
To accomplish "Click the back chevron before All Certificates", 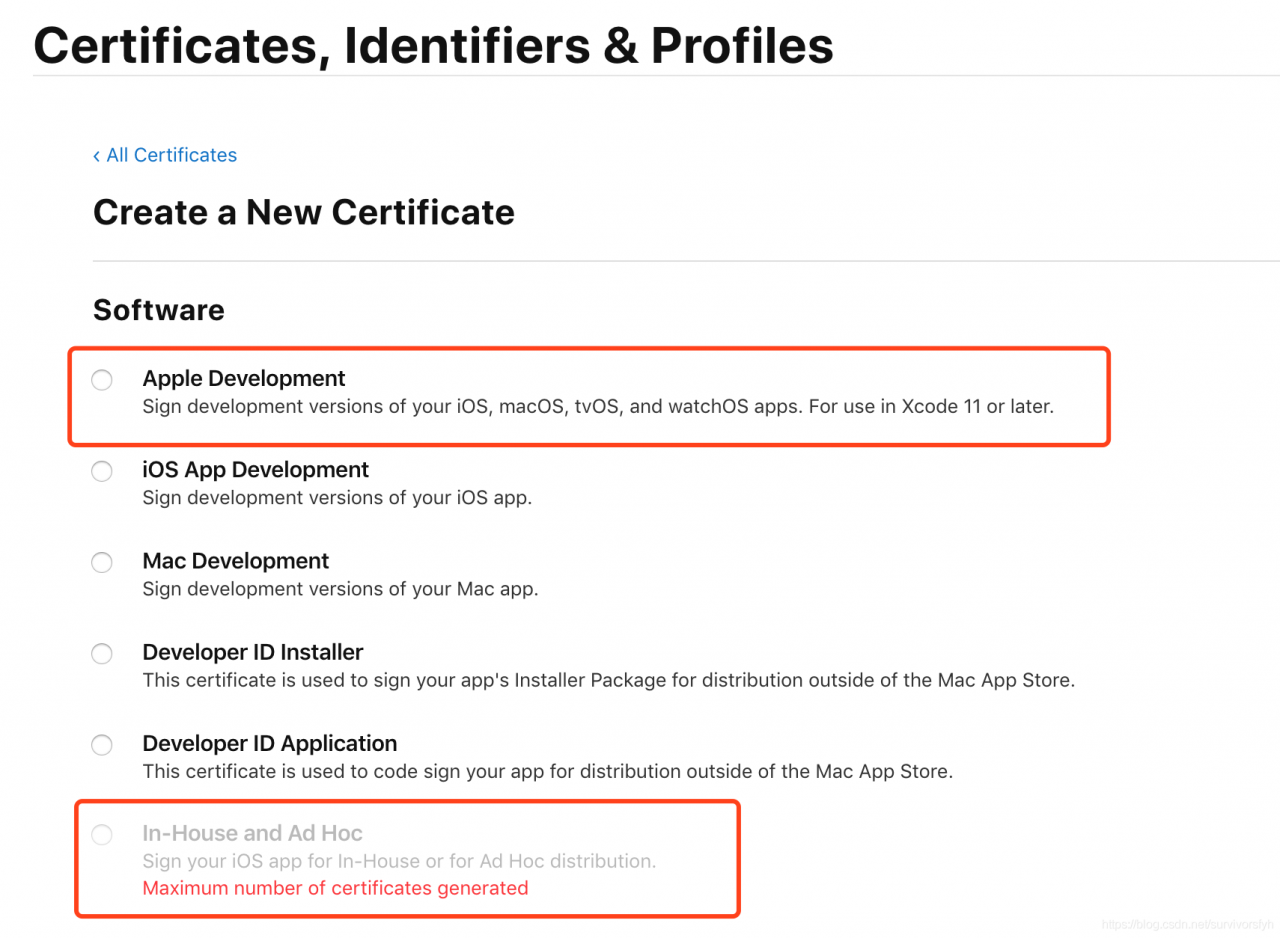I will (96, 156).
